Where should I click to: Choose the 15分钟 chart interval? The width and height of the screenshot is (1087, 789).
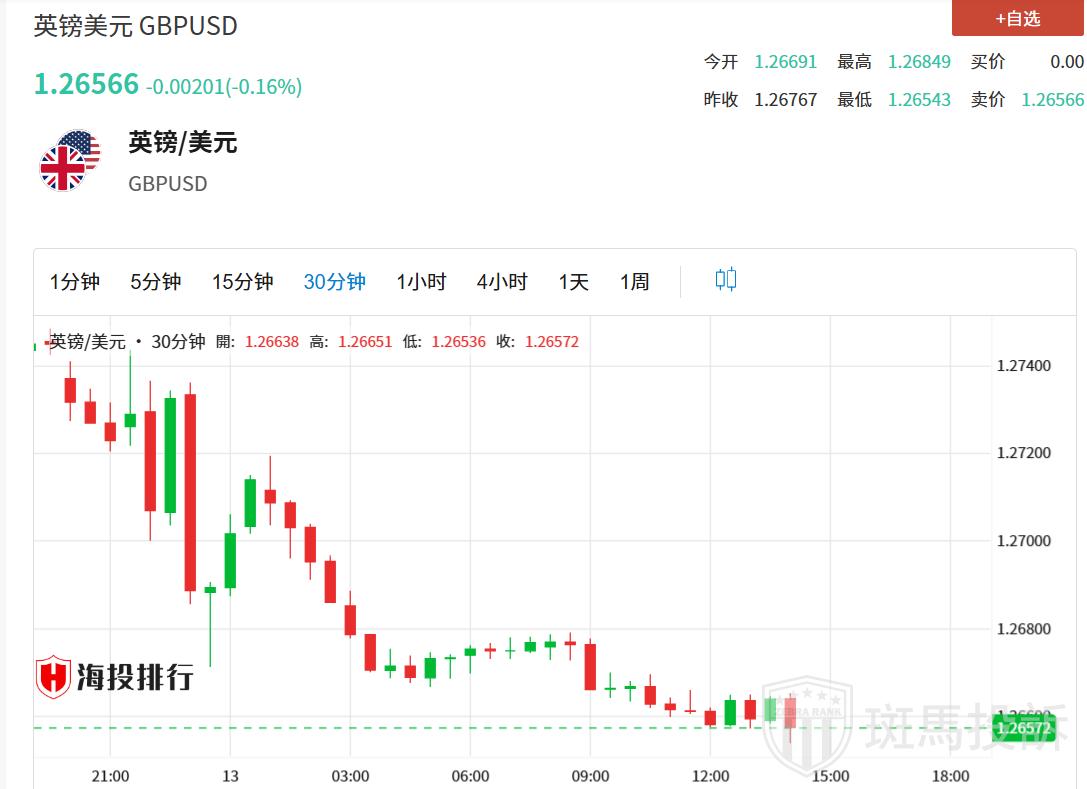[242, 282]
